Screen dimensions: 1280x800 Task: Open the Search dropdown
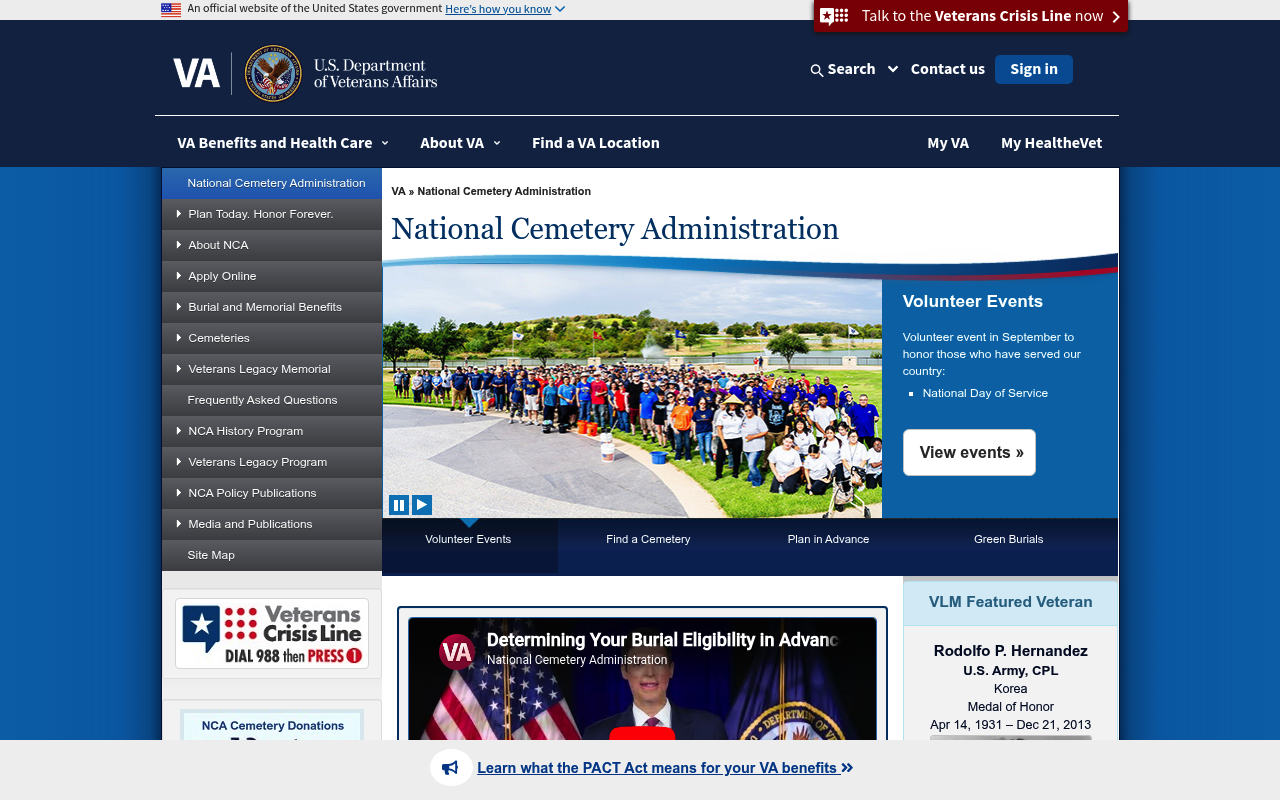(860, 69)
